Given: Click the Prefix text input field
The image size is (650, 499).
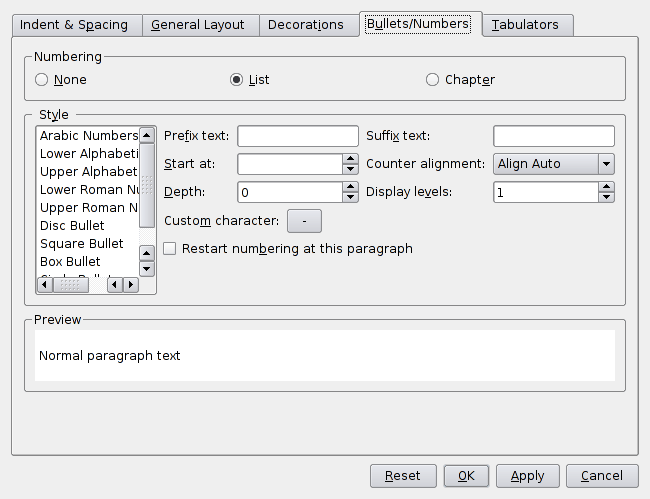Looking at the screenshot, I should point(297,136).
